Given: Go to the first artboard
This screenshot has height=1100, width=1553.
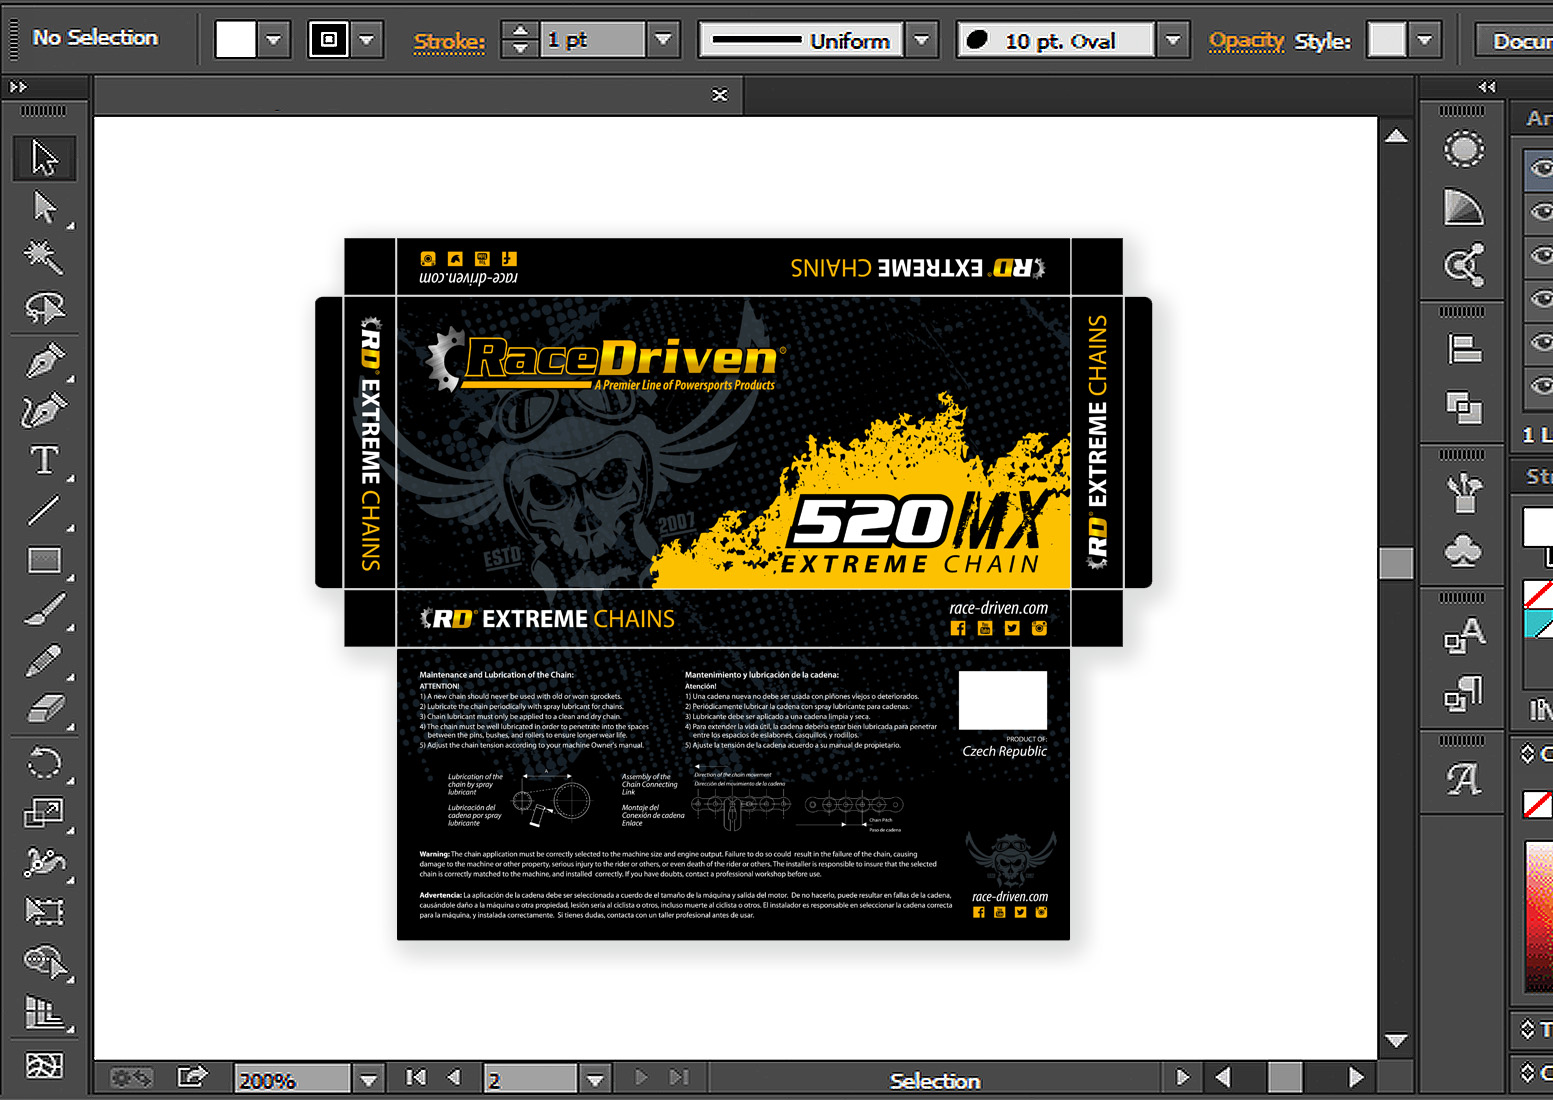Looking at the screenshot, I should click(416, 1078).
